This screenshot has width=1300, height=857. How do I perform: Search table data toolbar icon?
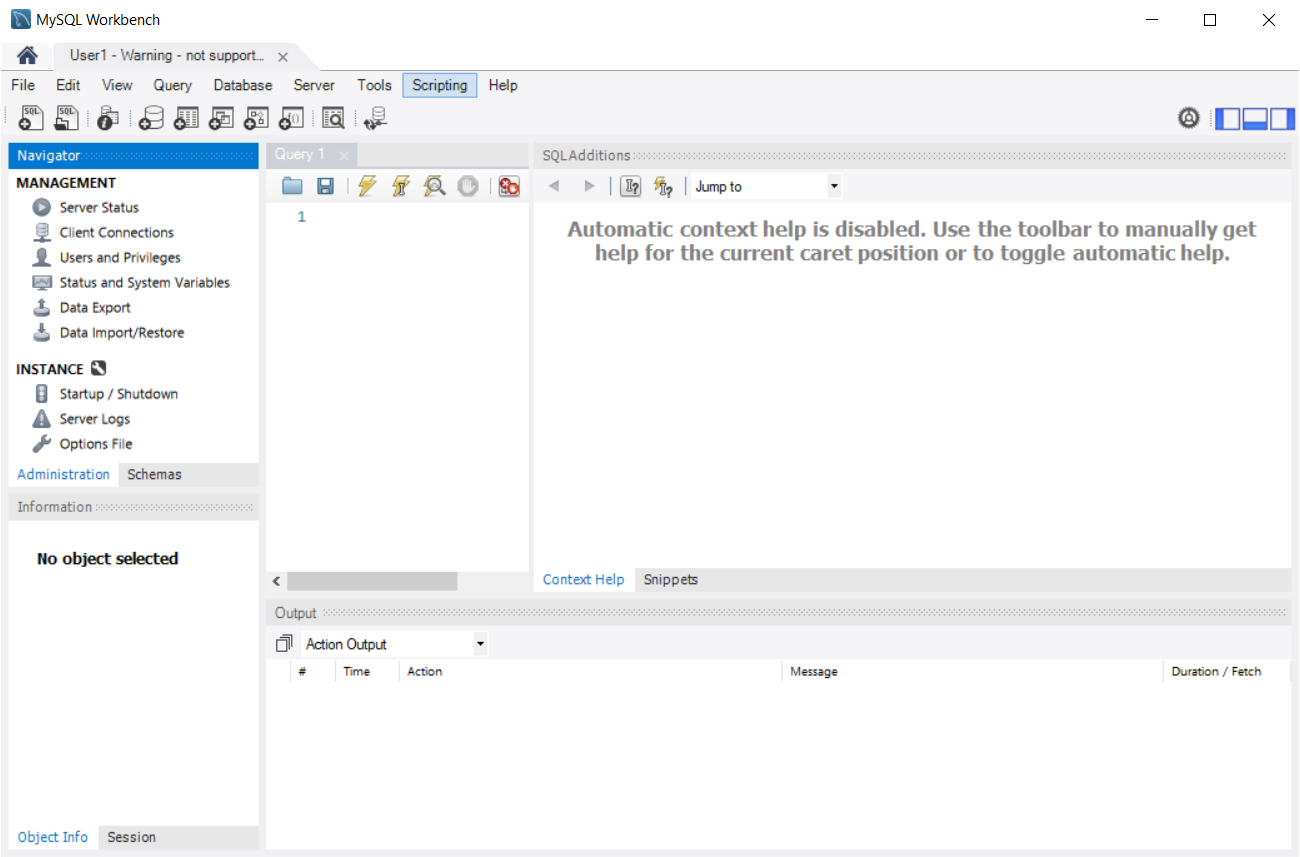pyautogui.click(x=333, y=118)
